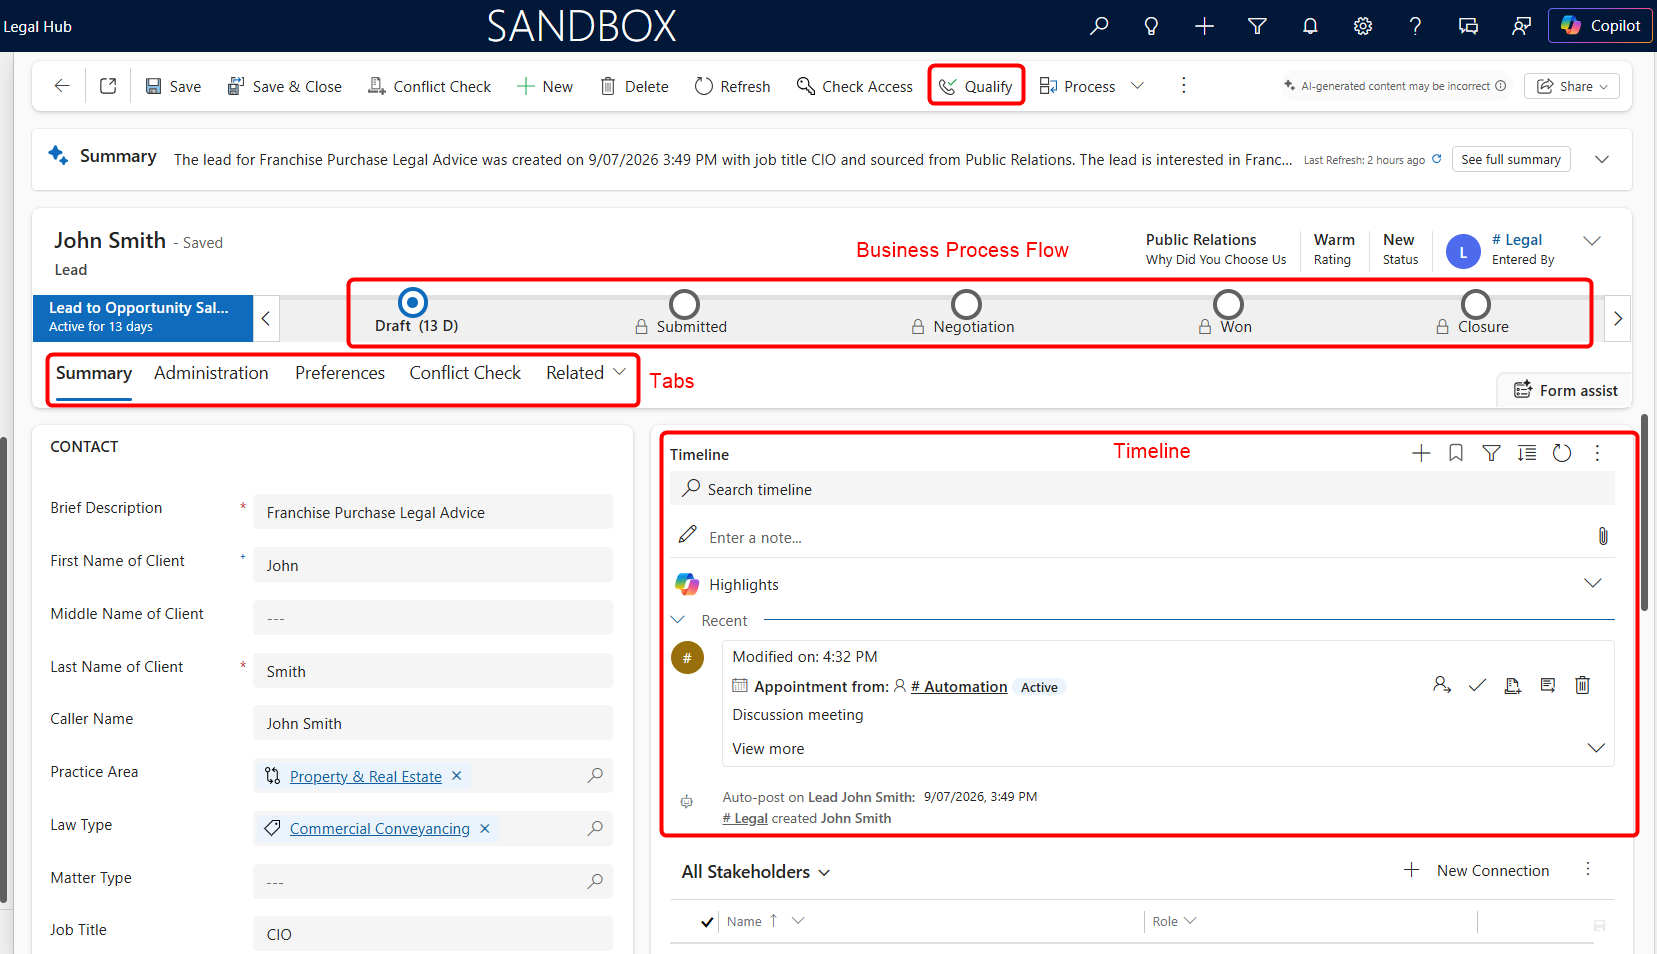Add a timeline record with plus icon
The image size is (1657, 954).
pyautogui.click(x=1421, y=453)
